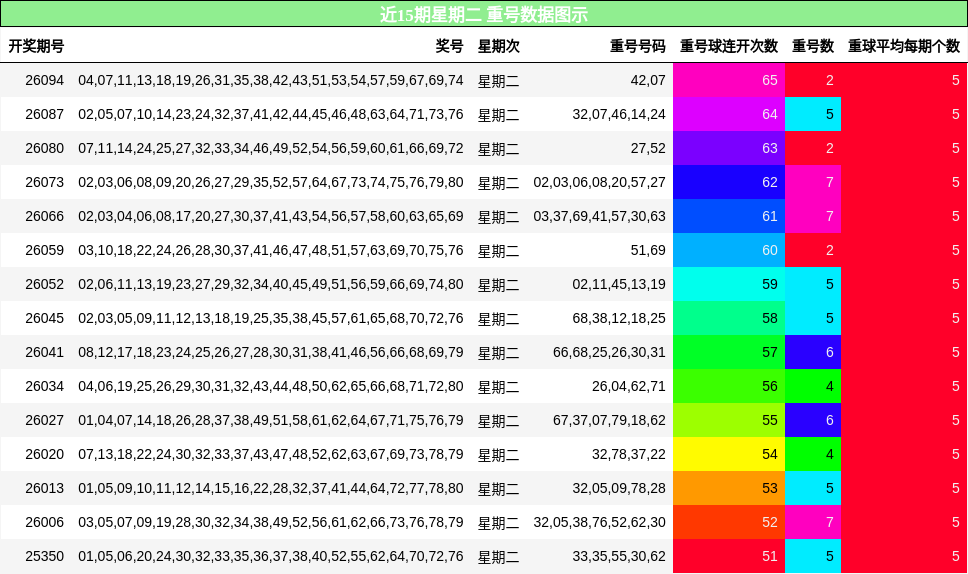Click the 重球平均每期个数 column header
This screenshot has height=574, width=968.
[x=904, y=46]
